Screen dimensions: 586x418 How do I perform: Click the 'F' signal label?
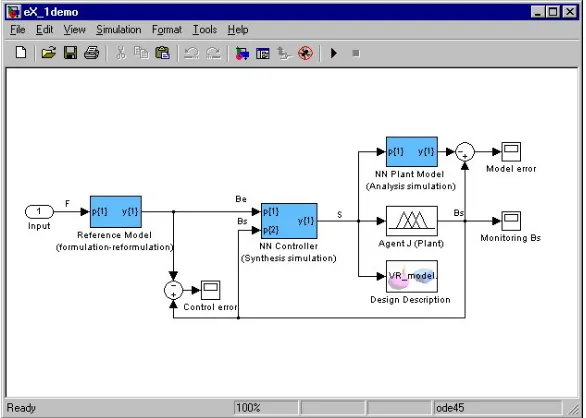coord(67,203)
